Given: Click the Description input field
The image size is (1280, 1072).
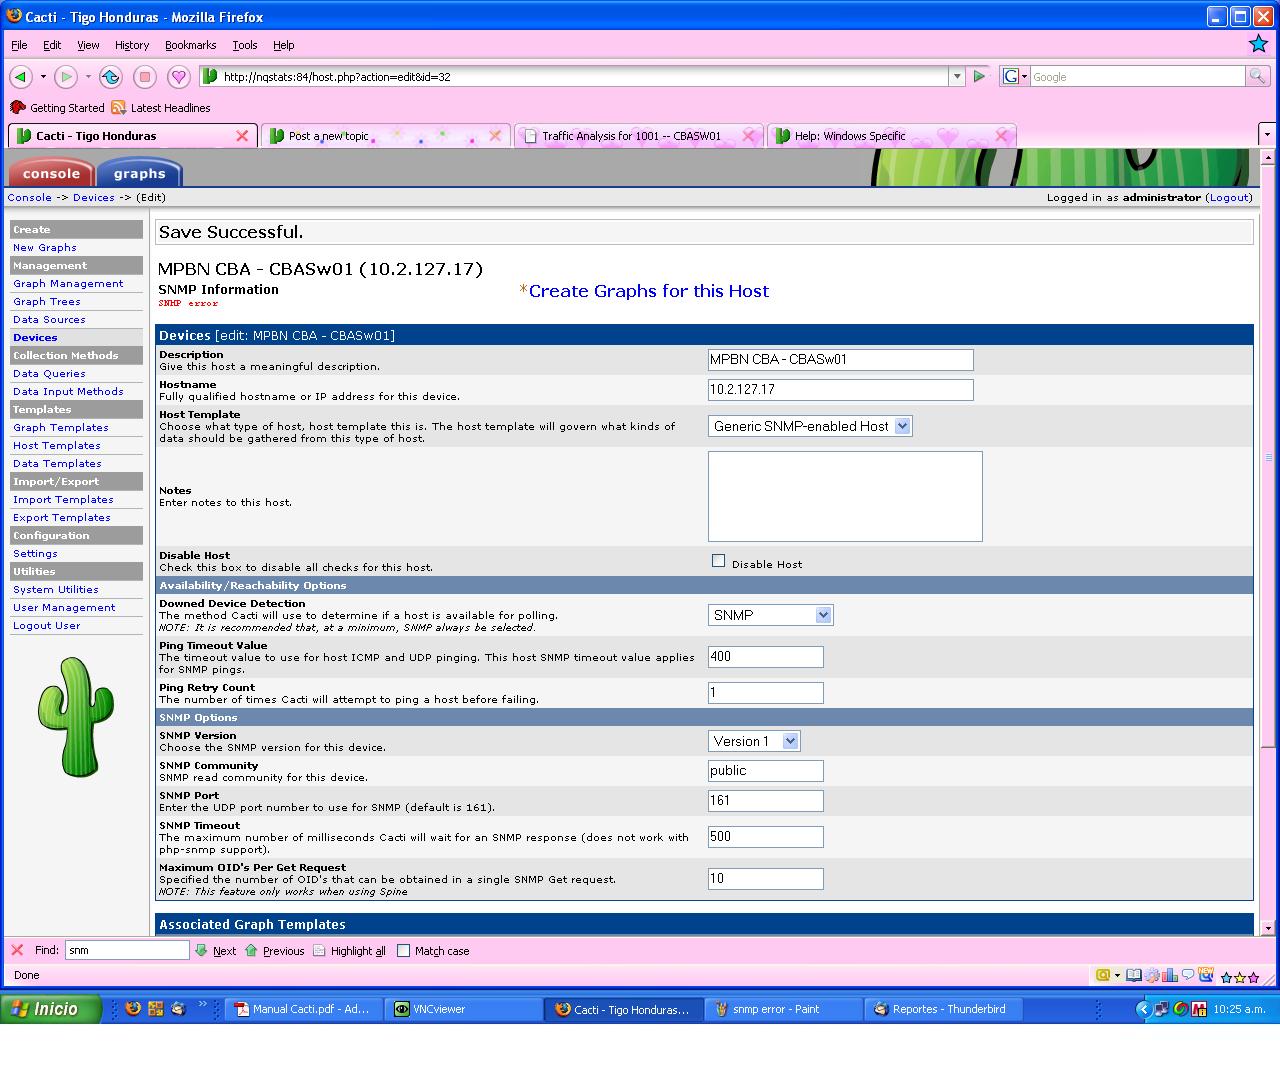Looking at the screenshot, I should (840, 359).
